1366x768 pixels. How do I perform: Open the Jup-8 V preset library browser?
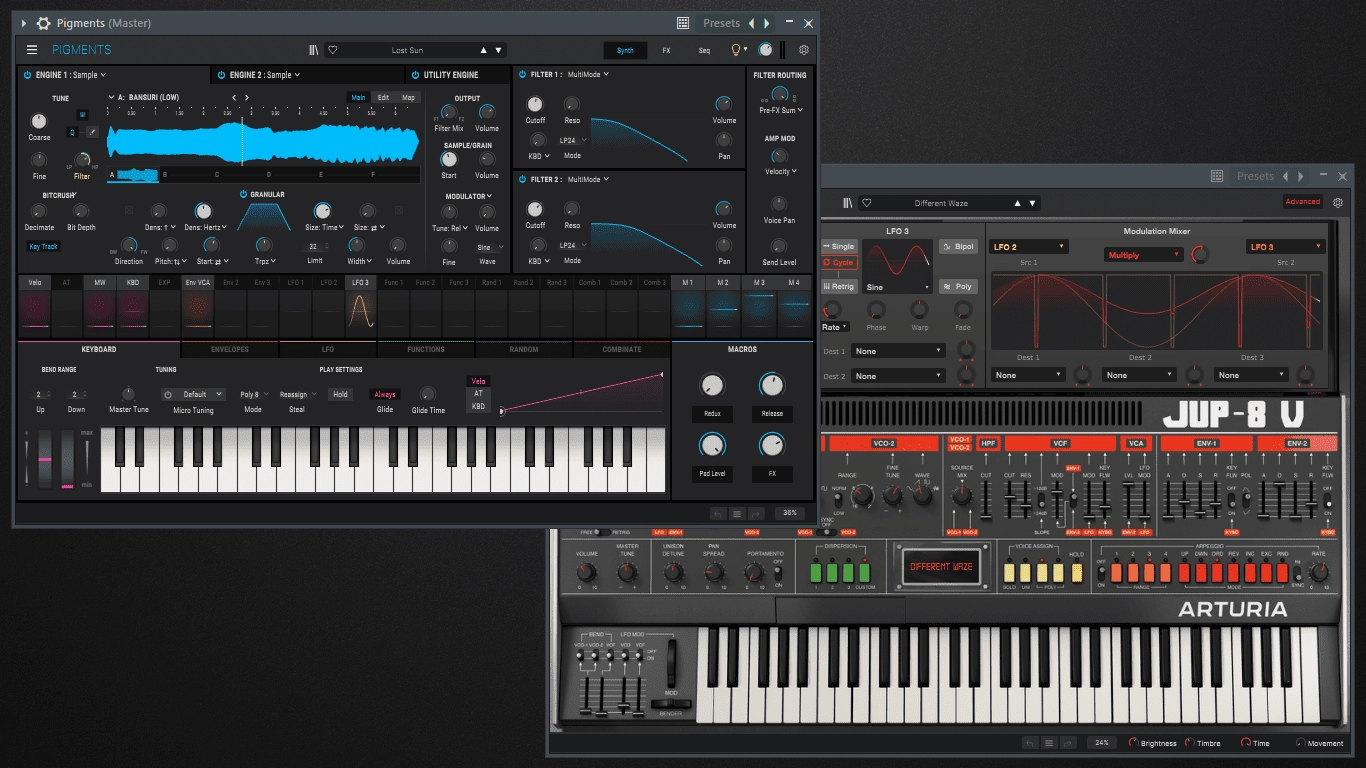point(847,203)
